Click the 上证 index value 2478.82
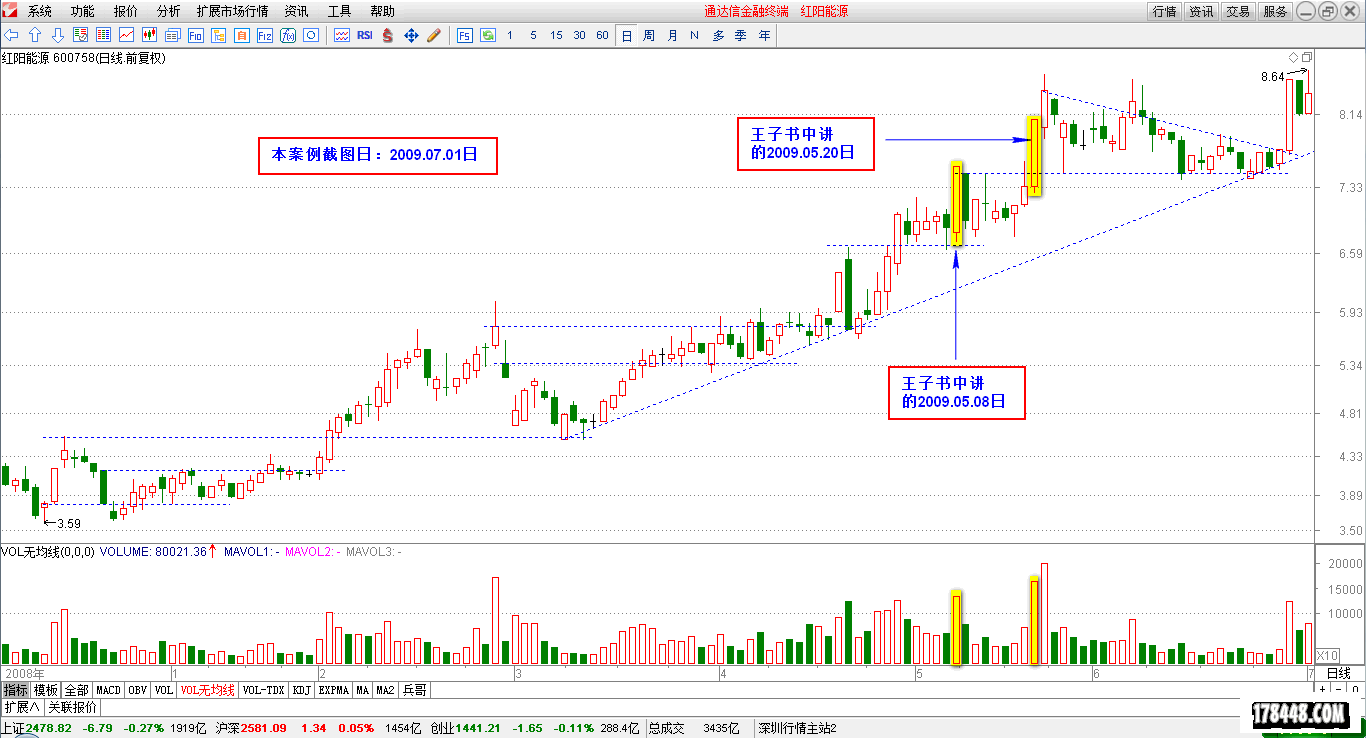The image size is (1366, 738). 49,728
